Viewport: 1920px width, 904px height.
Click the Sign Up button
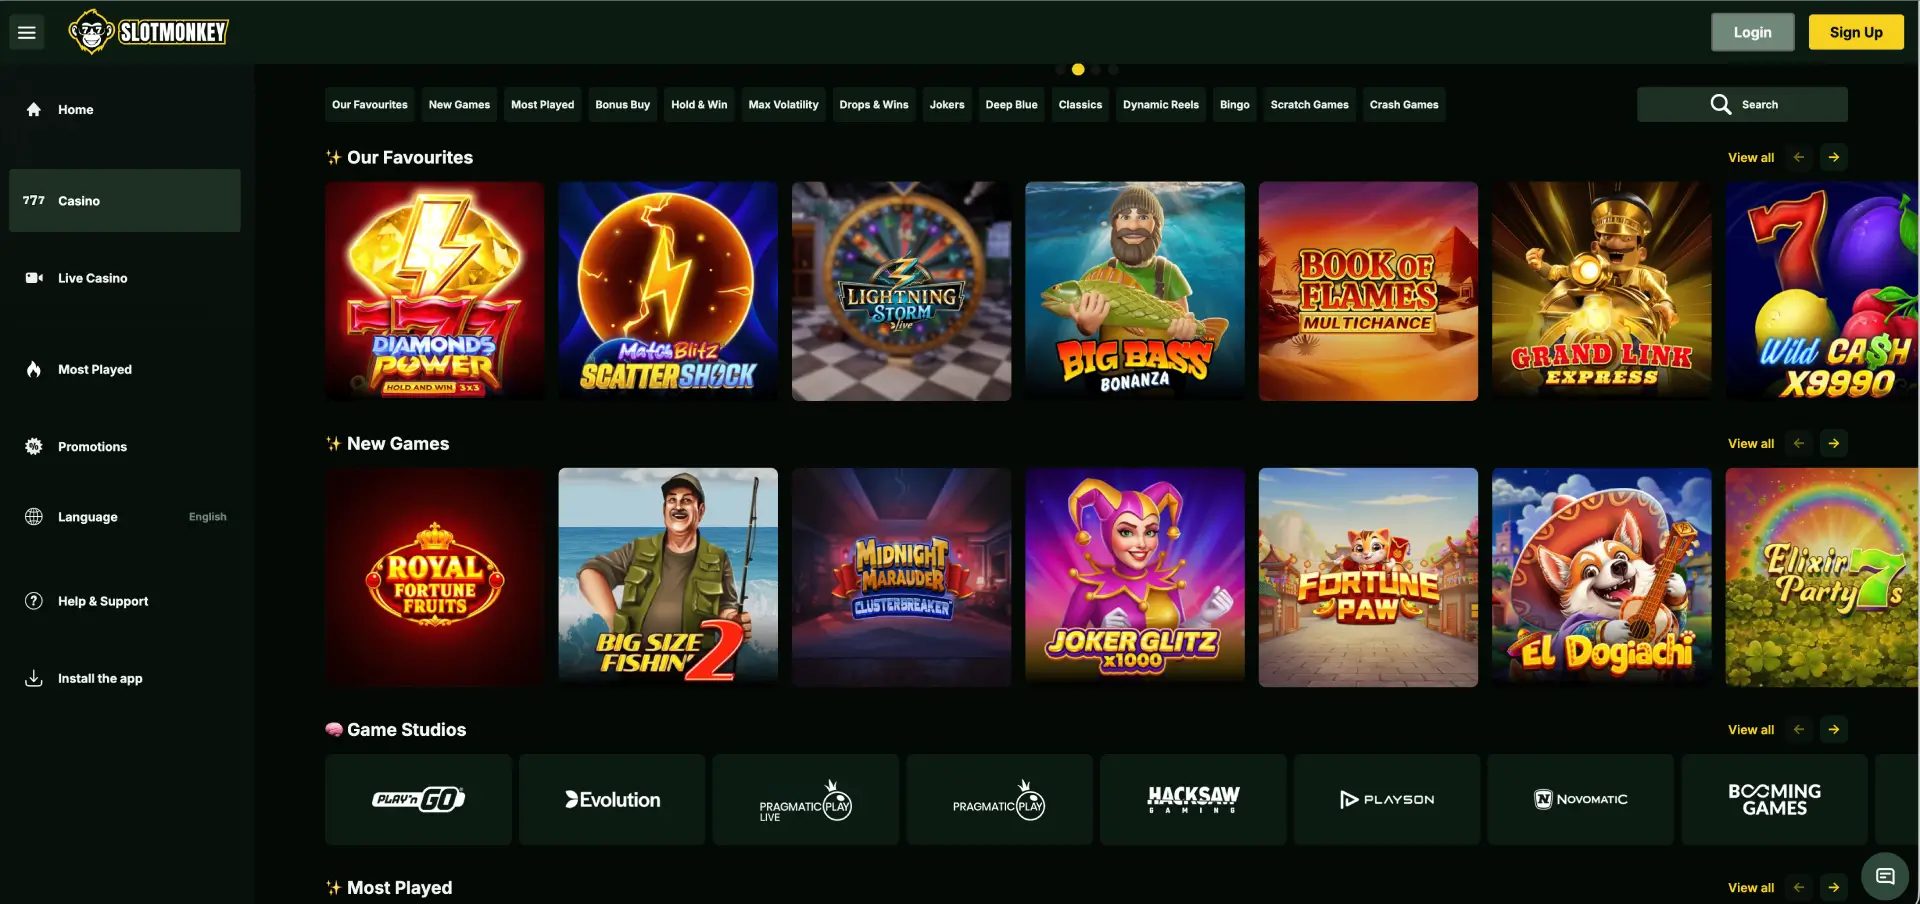1856,33
